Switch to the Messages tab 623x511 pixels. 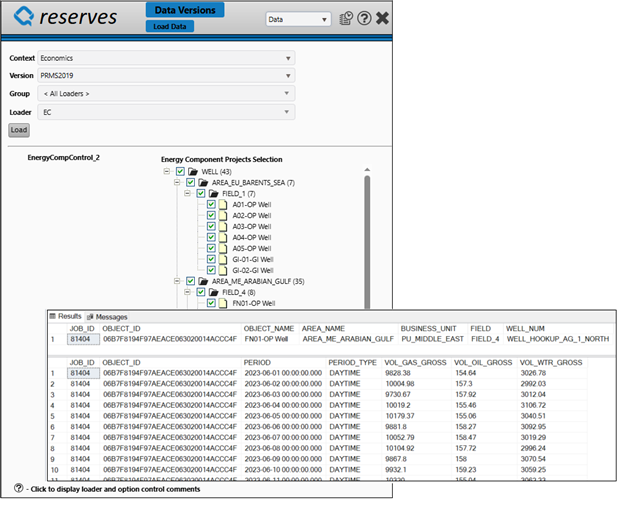pos(107,317)
